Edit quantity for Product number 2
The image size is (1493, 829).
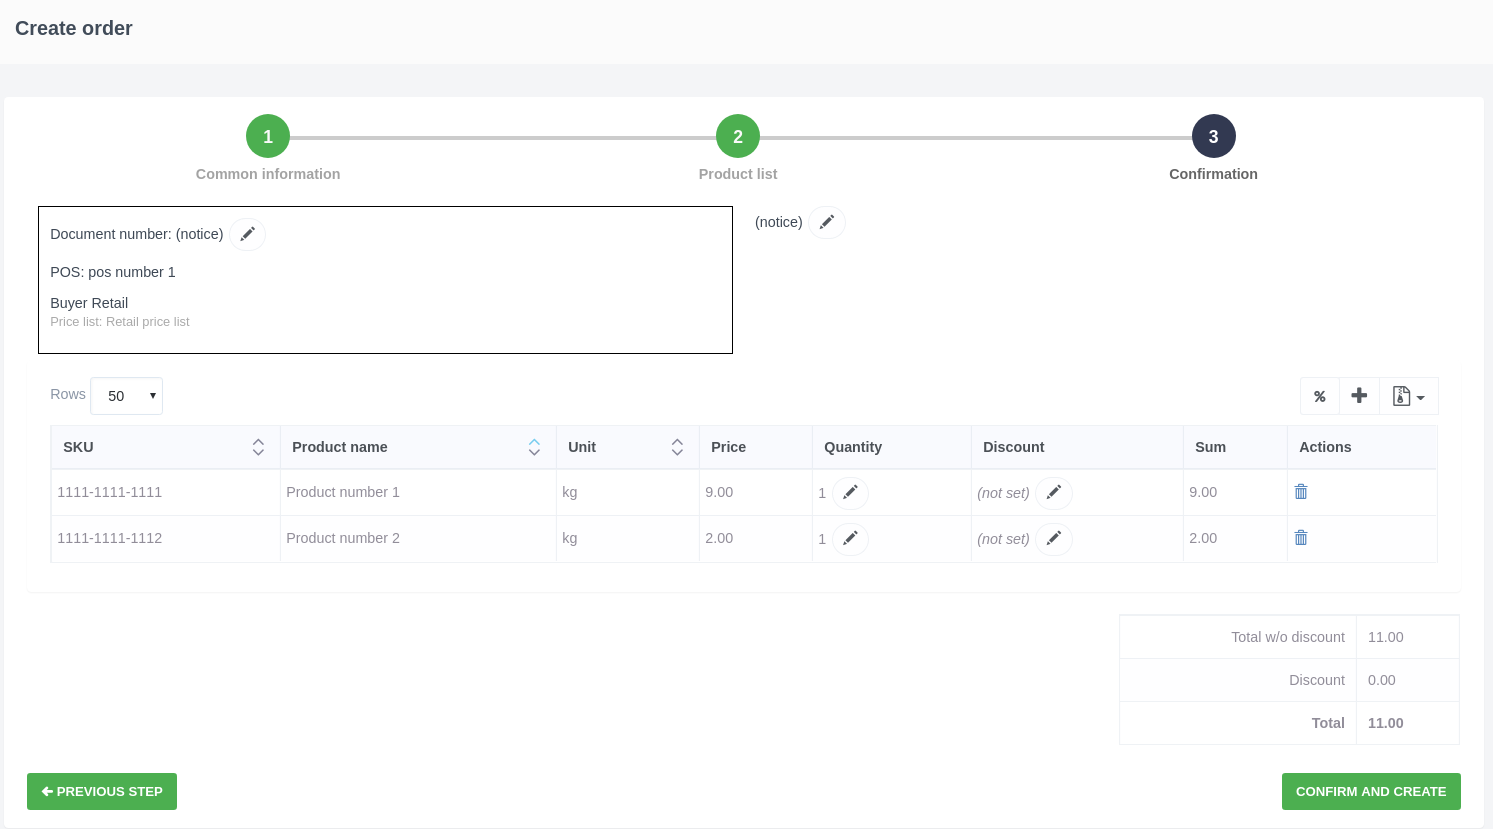pyautogui.click(x=850, y=539)
